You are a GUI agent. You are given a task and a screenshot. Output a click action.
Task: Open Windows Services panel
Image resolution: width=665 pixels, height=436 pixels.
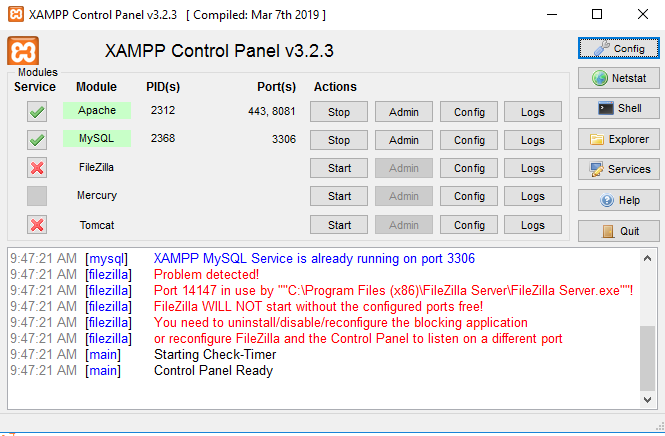click(618, 169)
